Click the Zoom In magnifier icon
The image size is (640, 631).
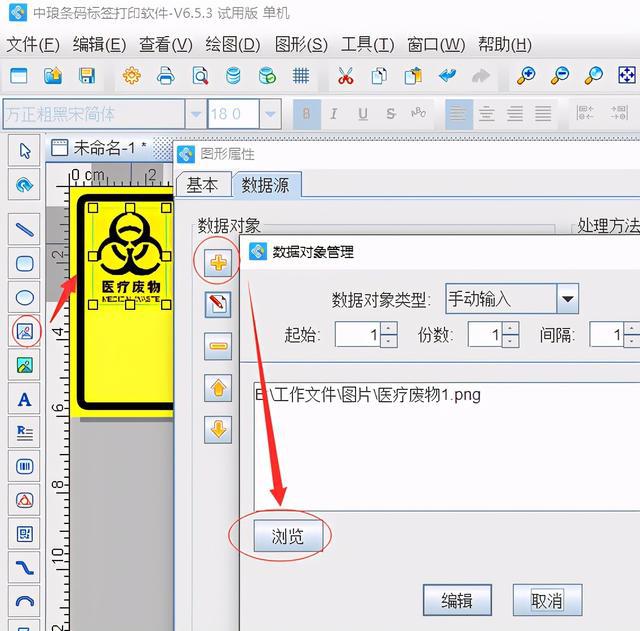[x=526, y=76]
